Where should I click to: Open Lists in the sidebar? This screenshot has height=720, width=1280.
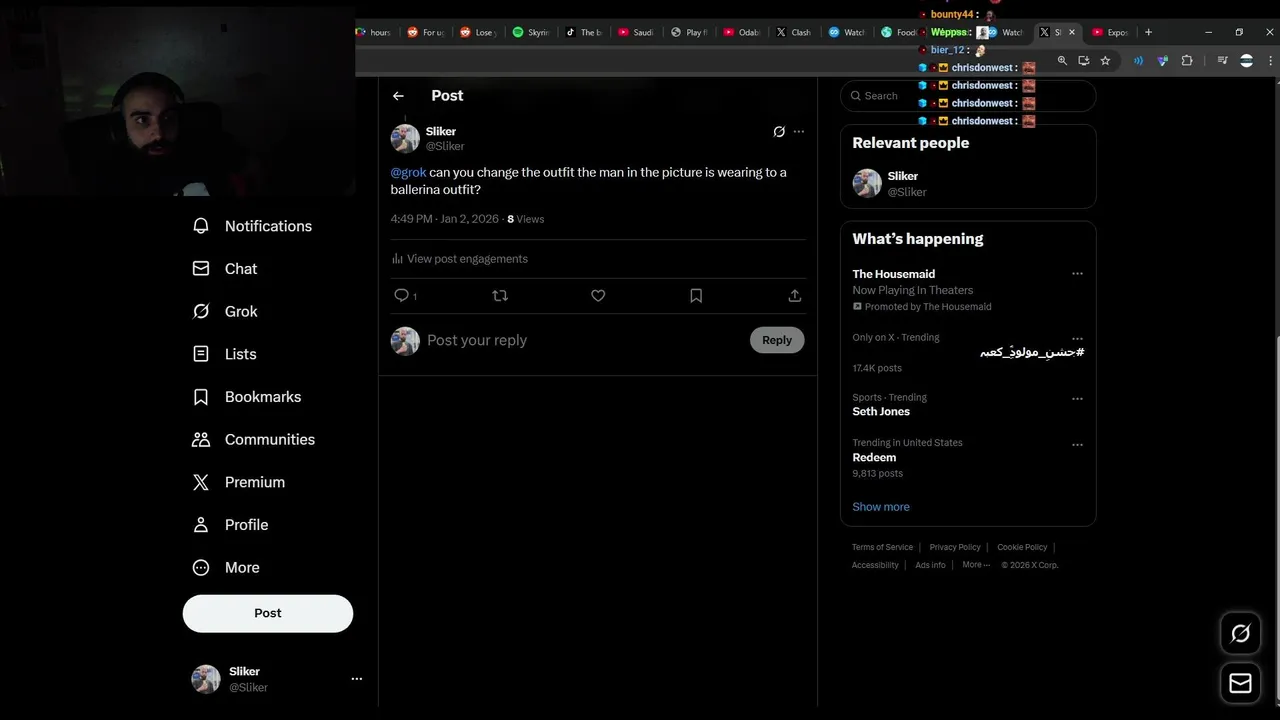(224, 354)
